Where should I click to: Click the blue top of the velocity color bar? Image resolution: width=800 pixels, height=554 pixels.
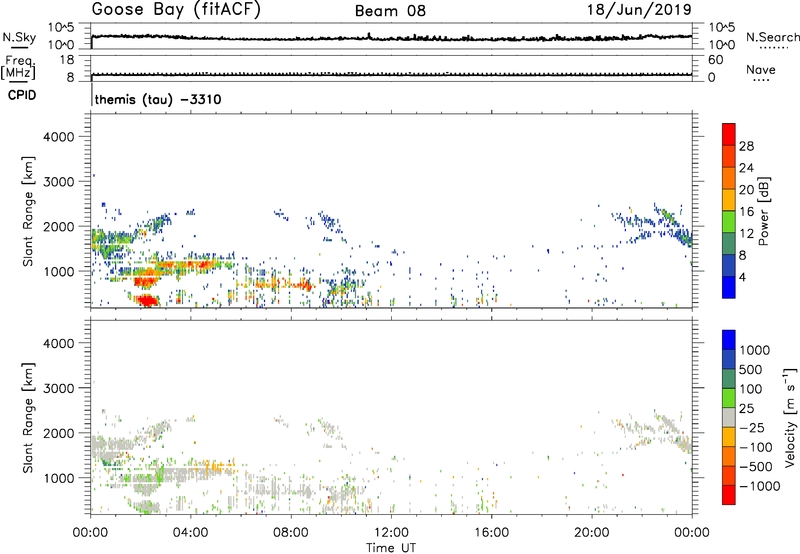[729, 340]
